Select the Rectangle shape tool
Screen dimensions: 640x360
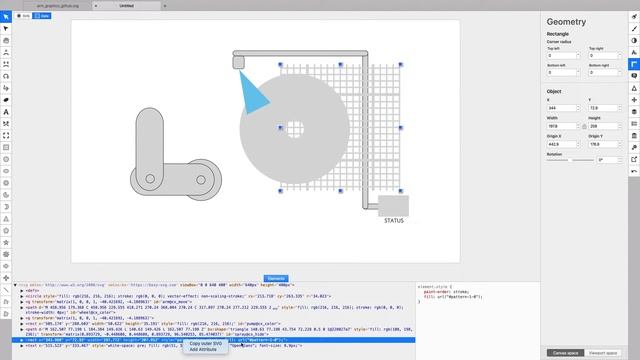click(6, 147)
